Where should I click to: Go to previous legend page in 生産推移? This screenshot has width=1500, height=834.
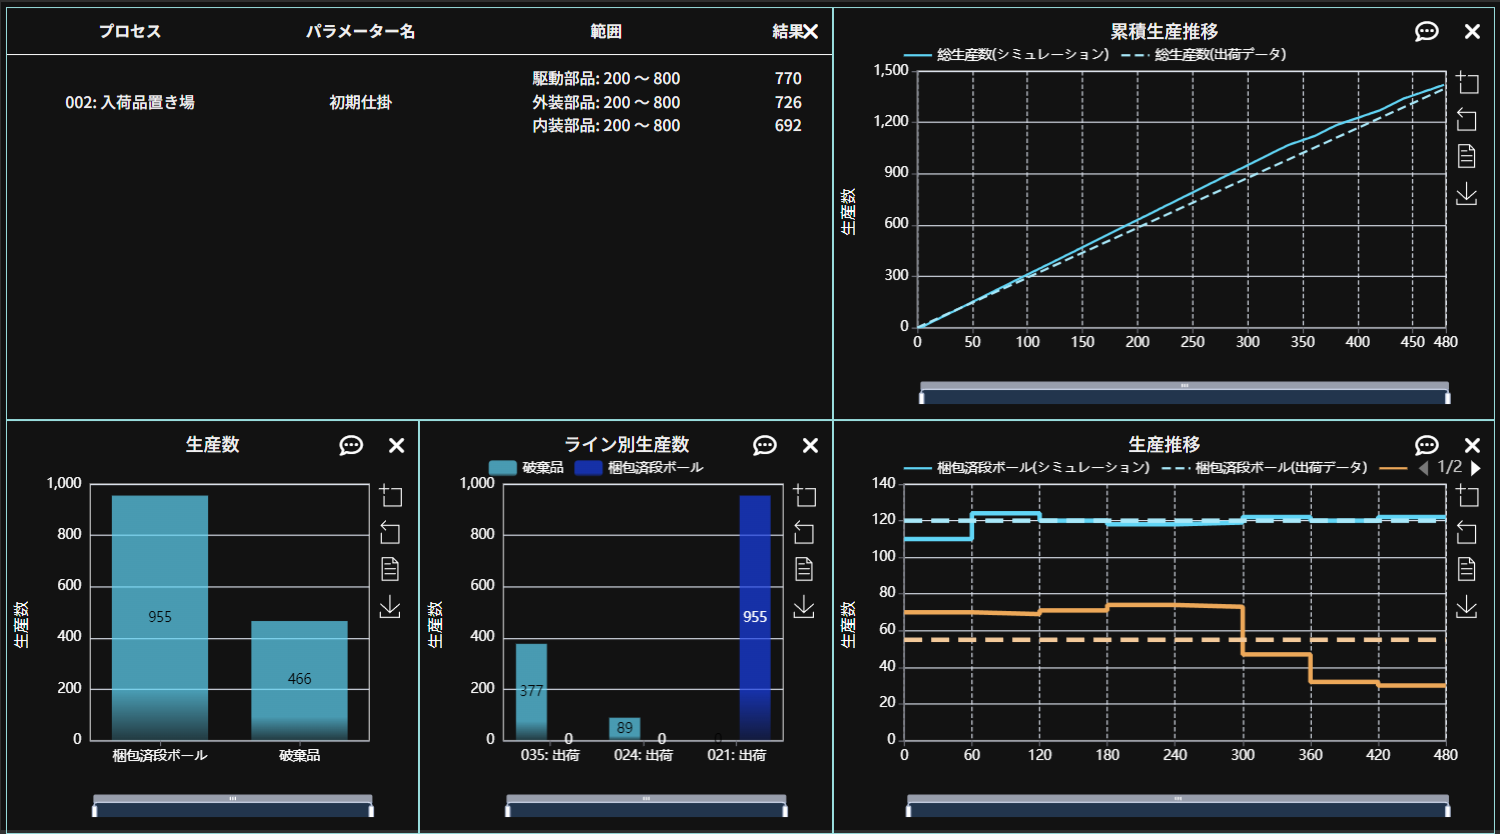pyautogui.click(x=1424, y=468)
